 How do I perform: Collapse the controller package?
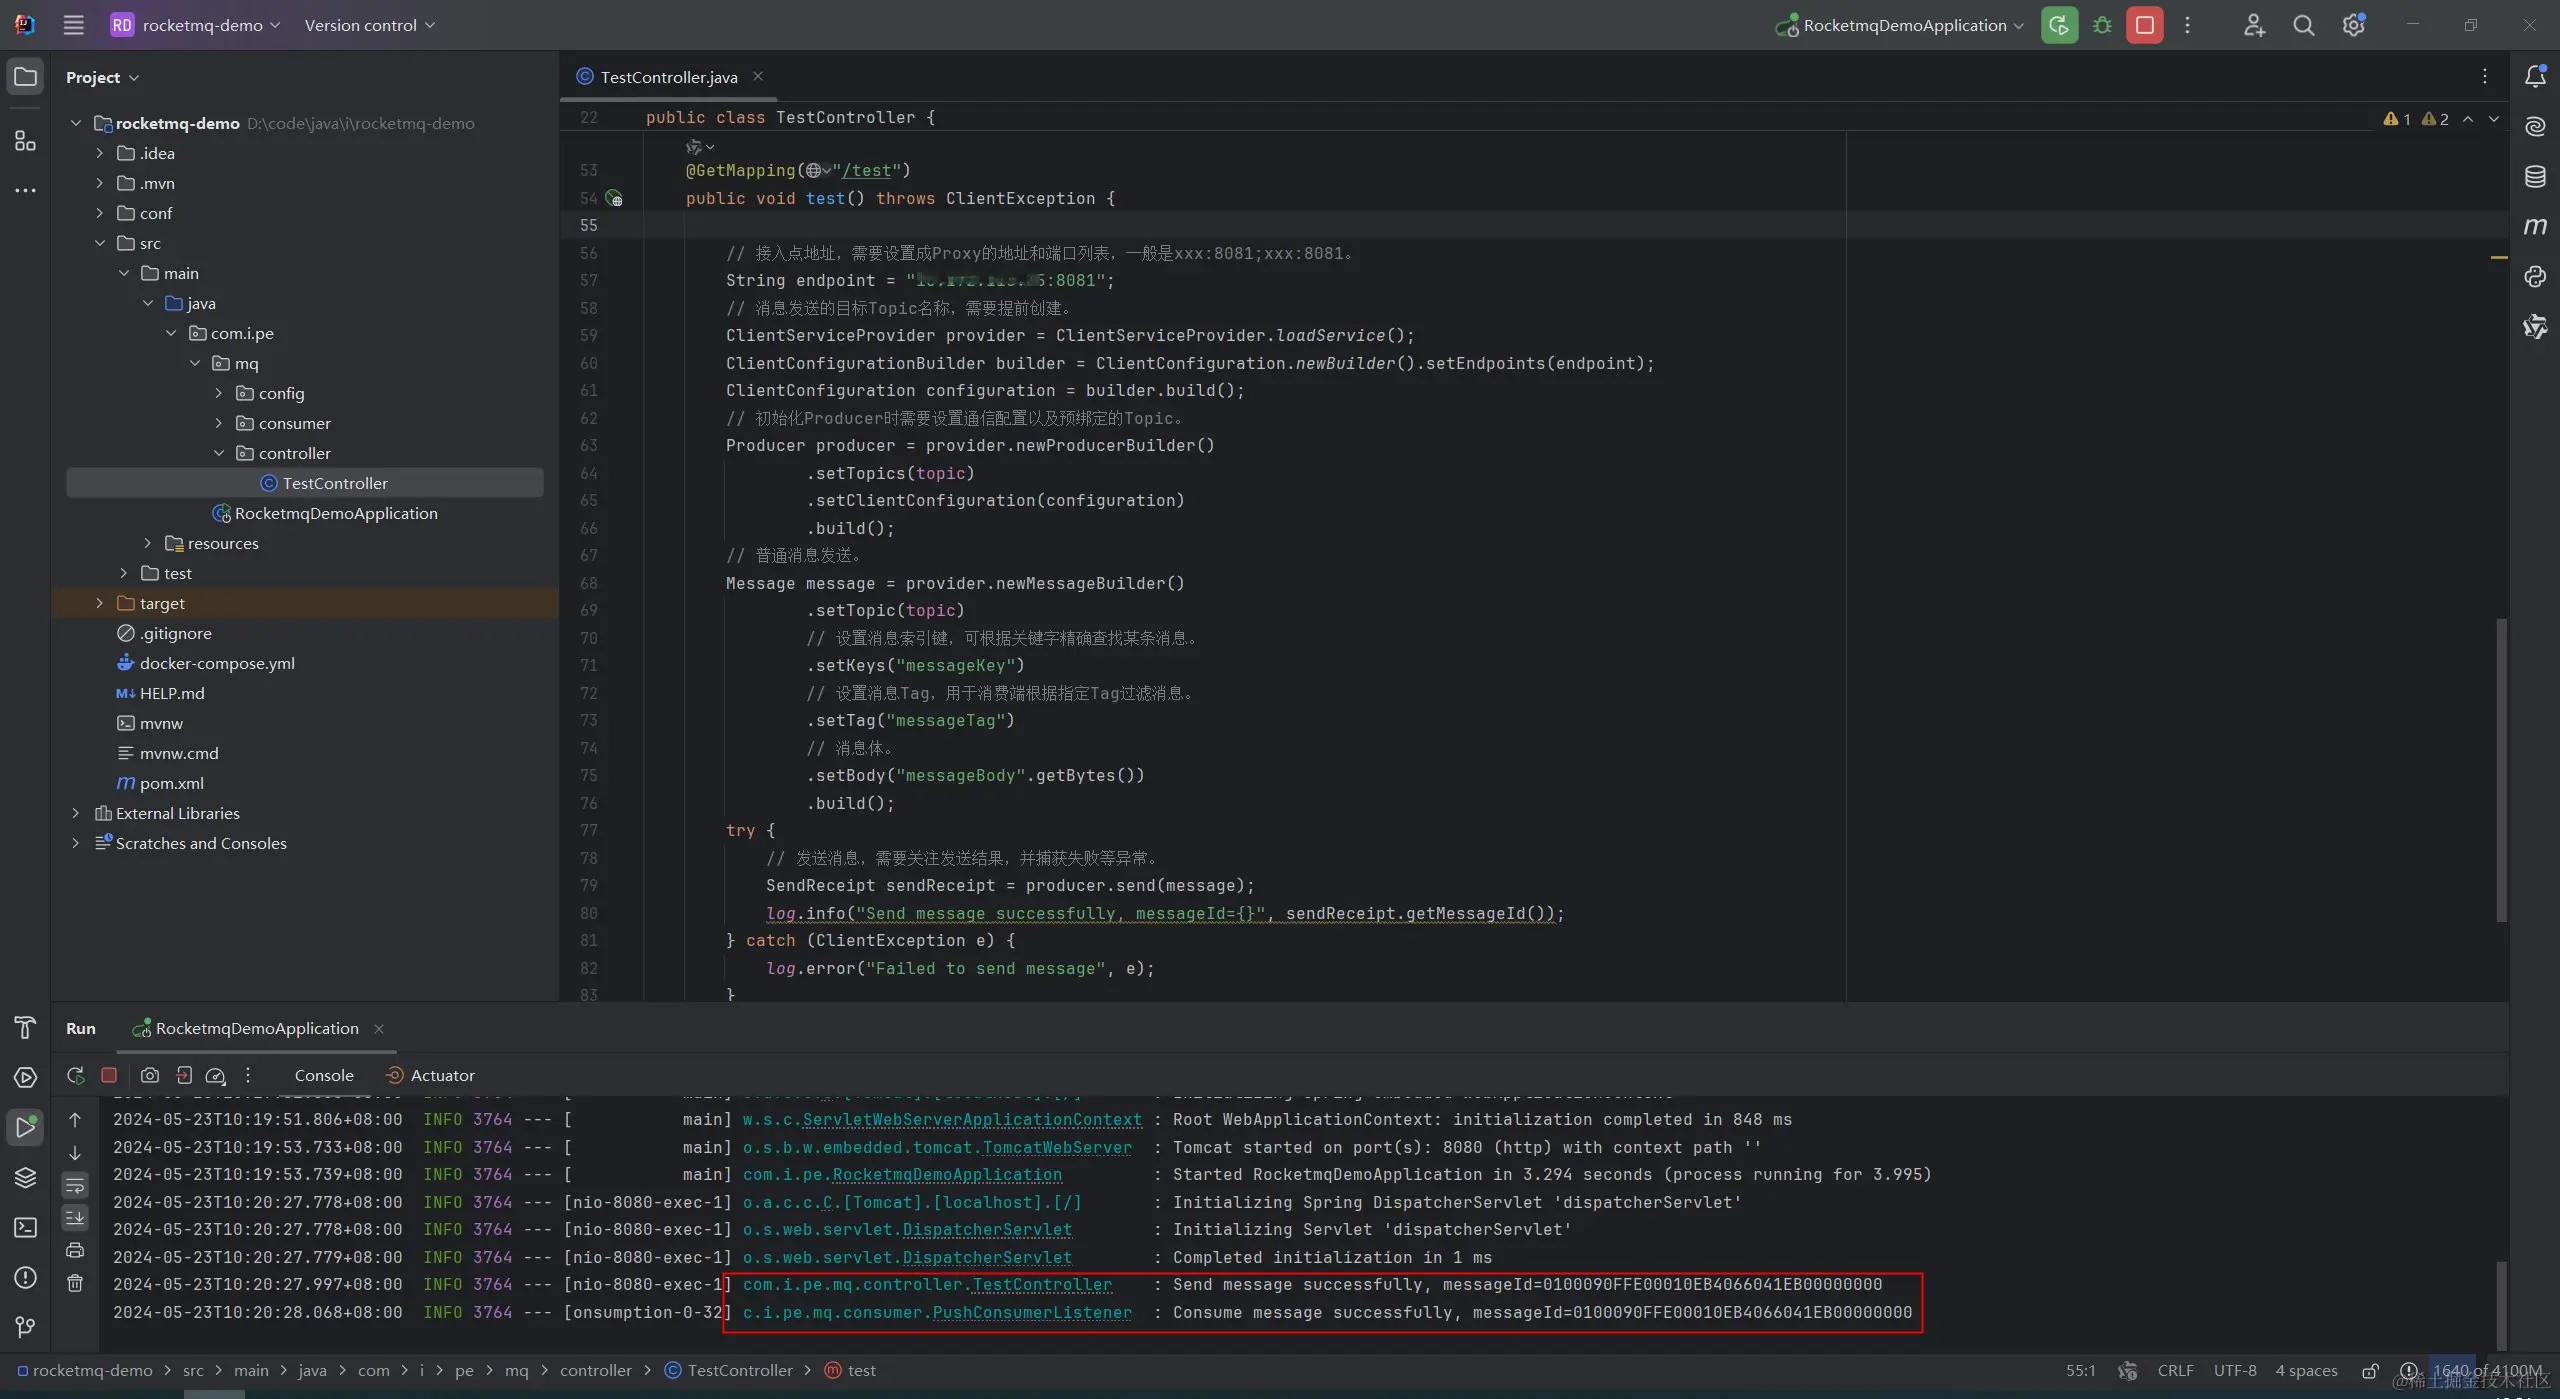tap(219, 453)
